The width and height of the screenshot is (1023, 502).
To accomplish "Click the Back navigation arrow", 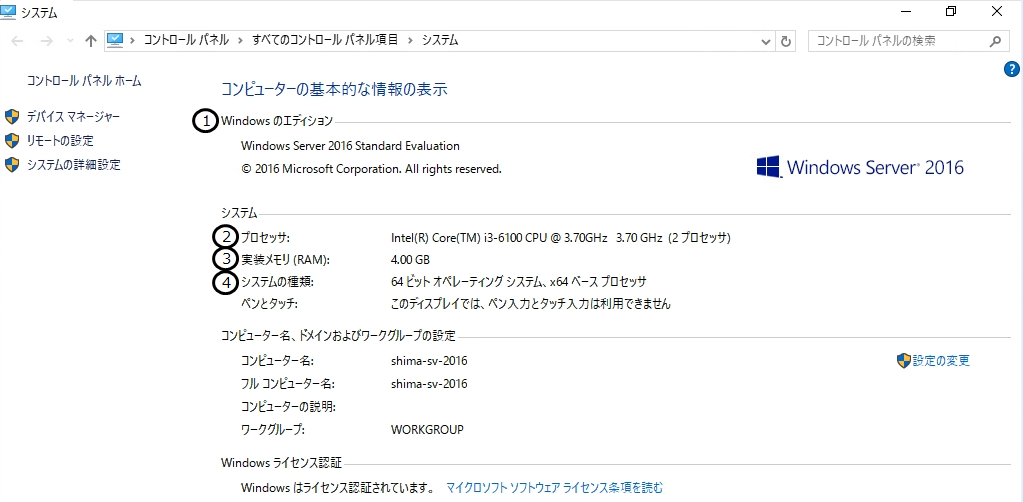I will click(18, 41).
